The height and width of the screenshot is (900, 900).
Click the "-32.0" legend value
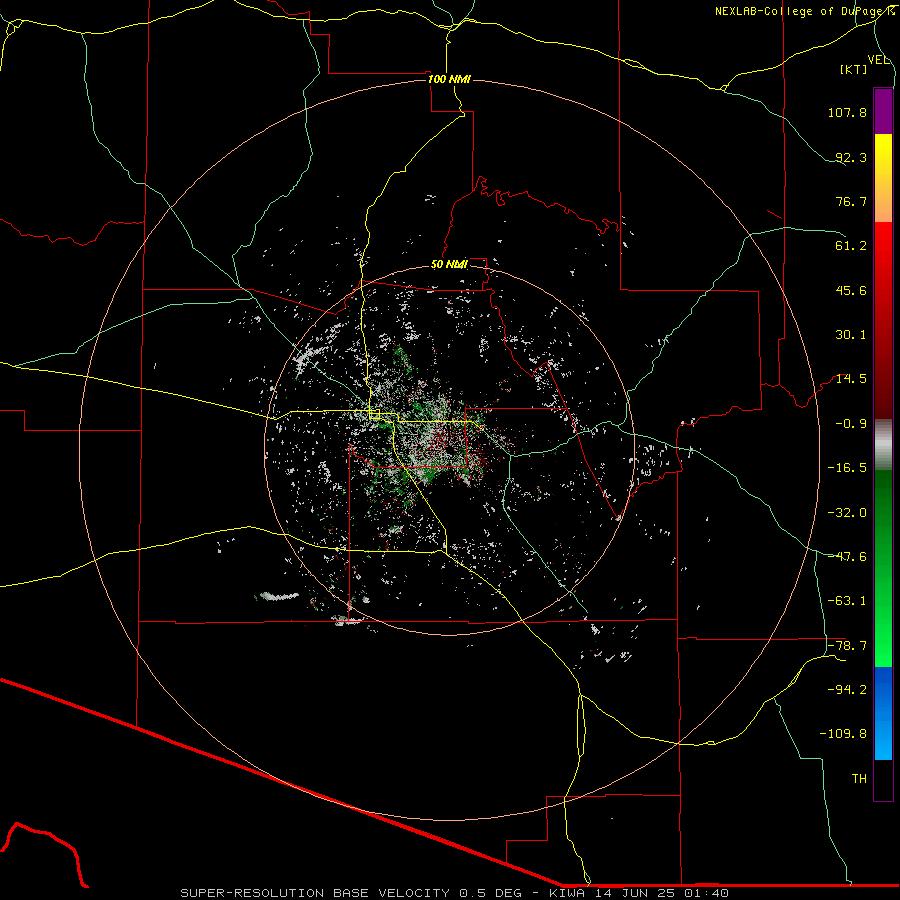(x=847, y=513)
